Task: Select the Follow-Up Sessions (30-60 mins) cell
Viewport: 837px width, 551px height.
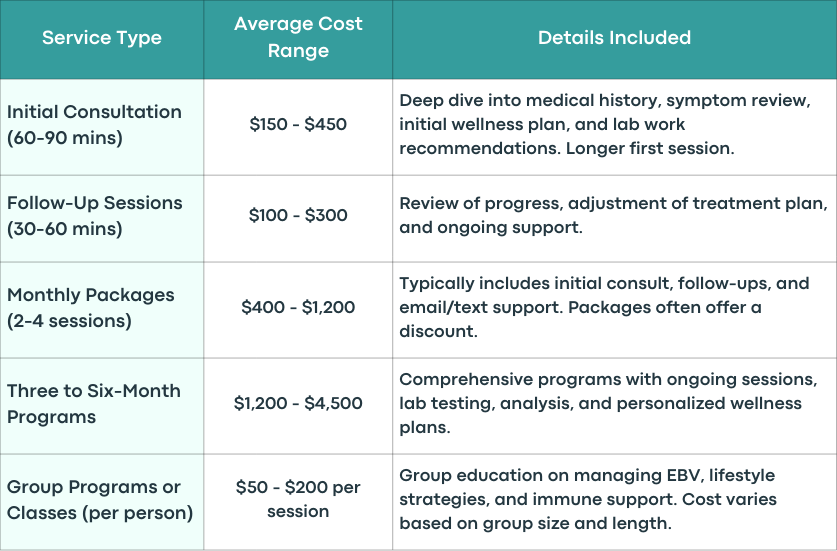Action: click(x=101, y=218)
